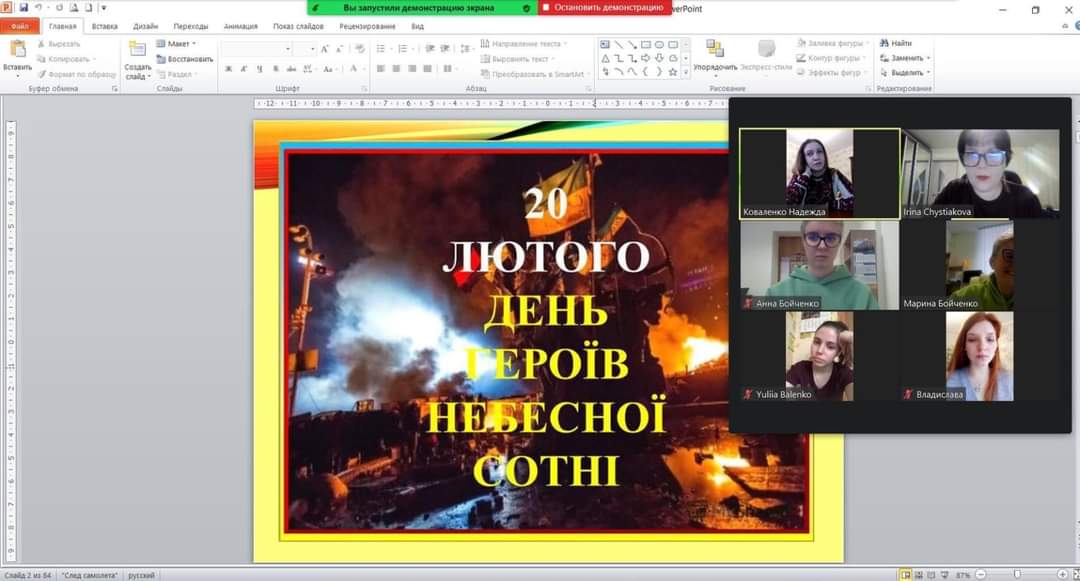This screenshot has width=1080, height=581.
Task: Select Коваленко Надежда's video tile
Action: pyautogui.click(x=819, y=173)
